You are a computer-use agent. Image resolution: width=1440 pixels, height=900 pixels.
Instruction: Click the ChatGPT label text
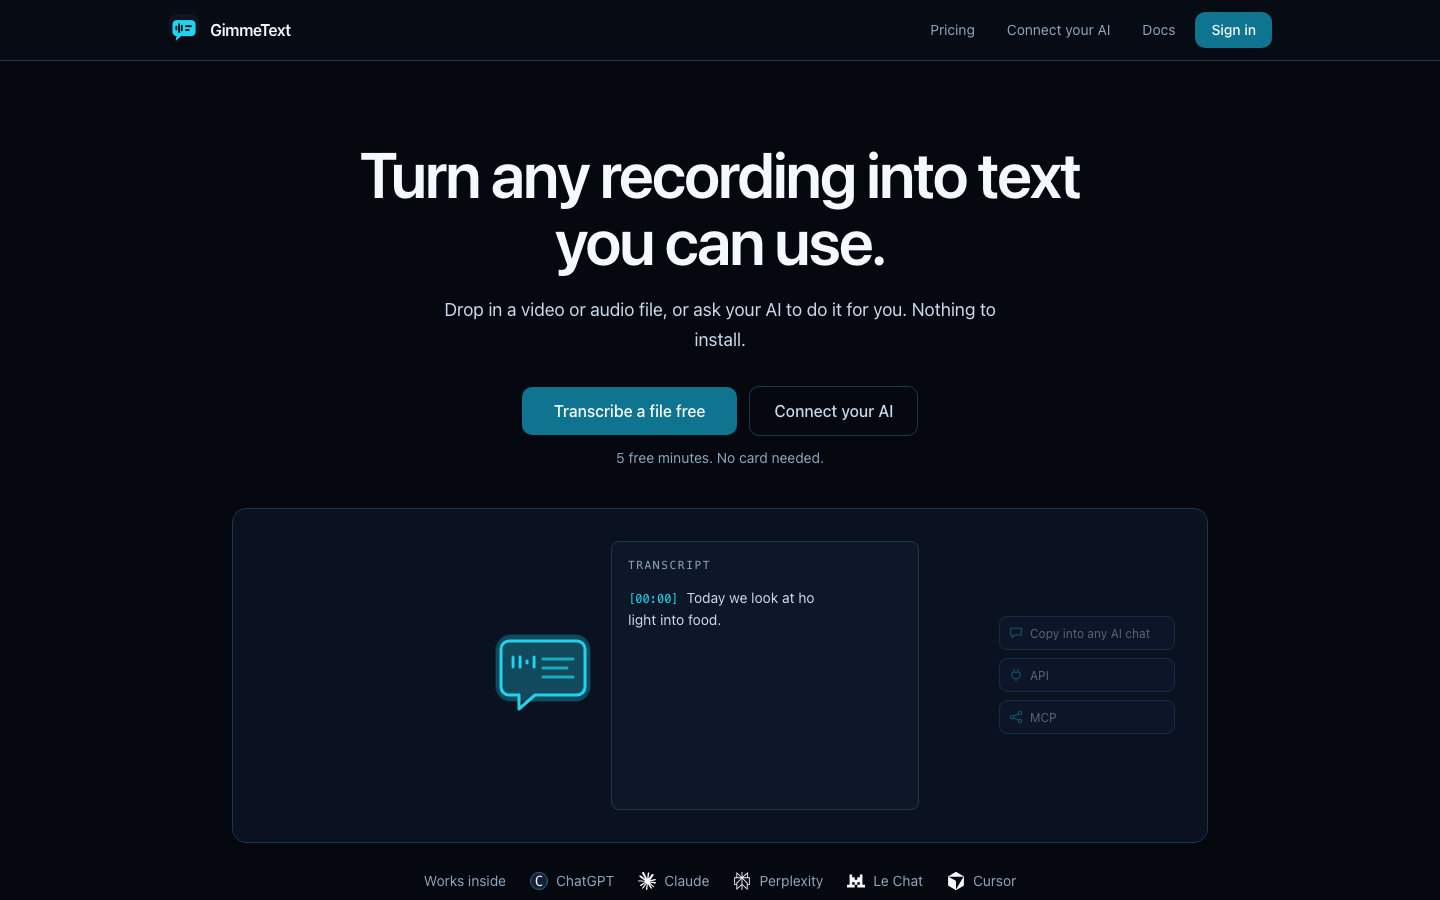(x=585, y=881)
